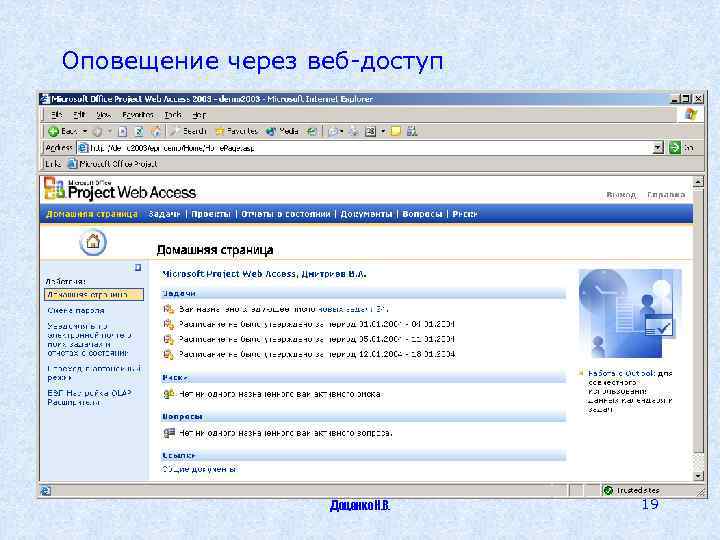Open the Общие документы link

(x=200, y=470)
